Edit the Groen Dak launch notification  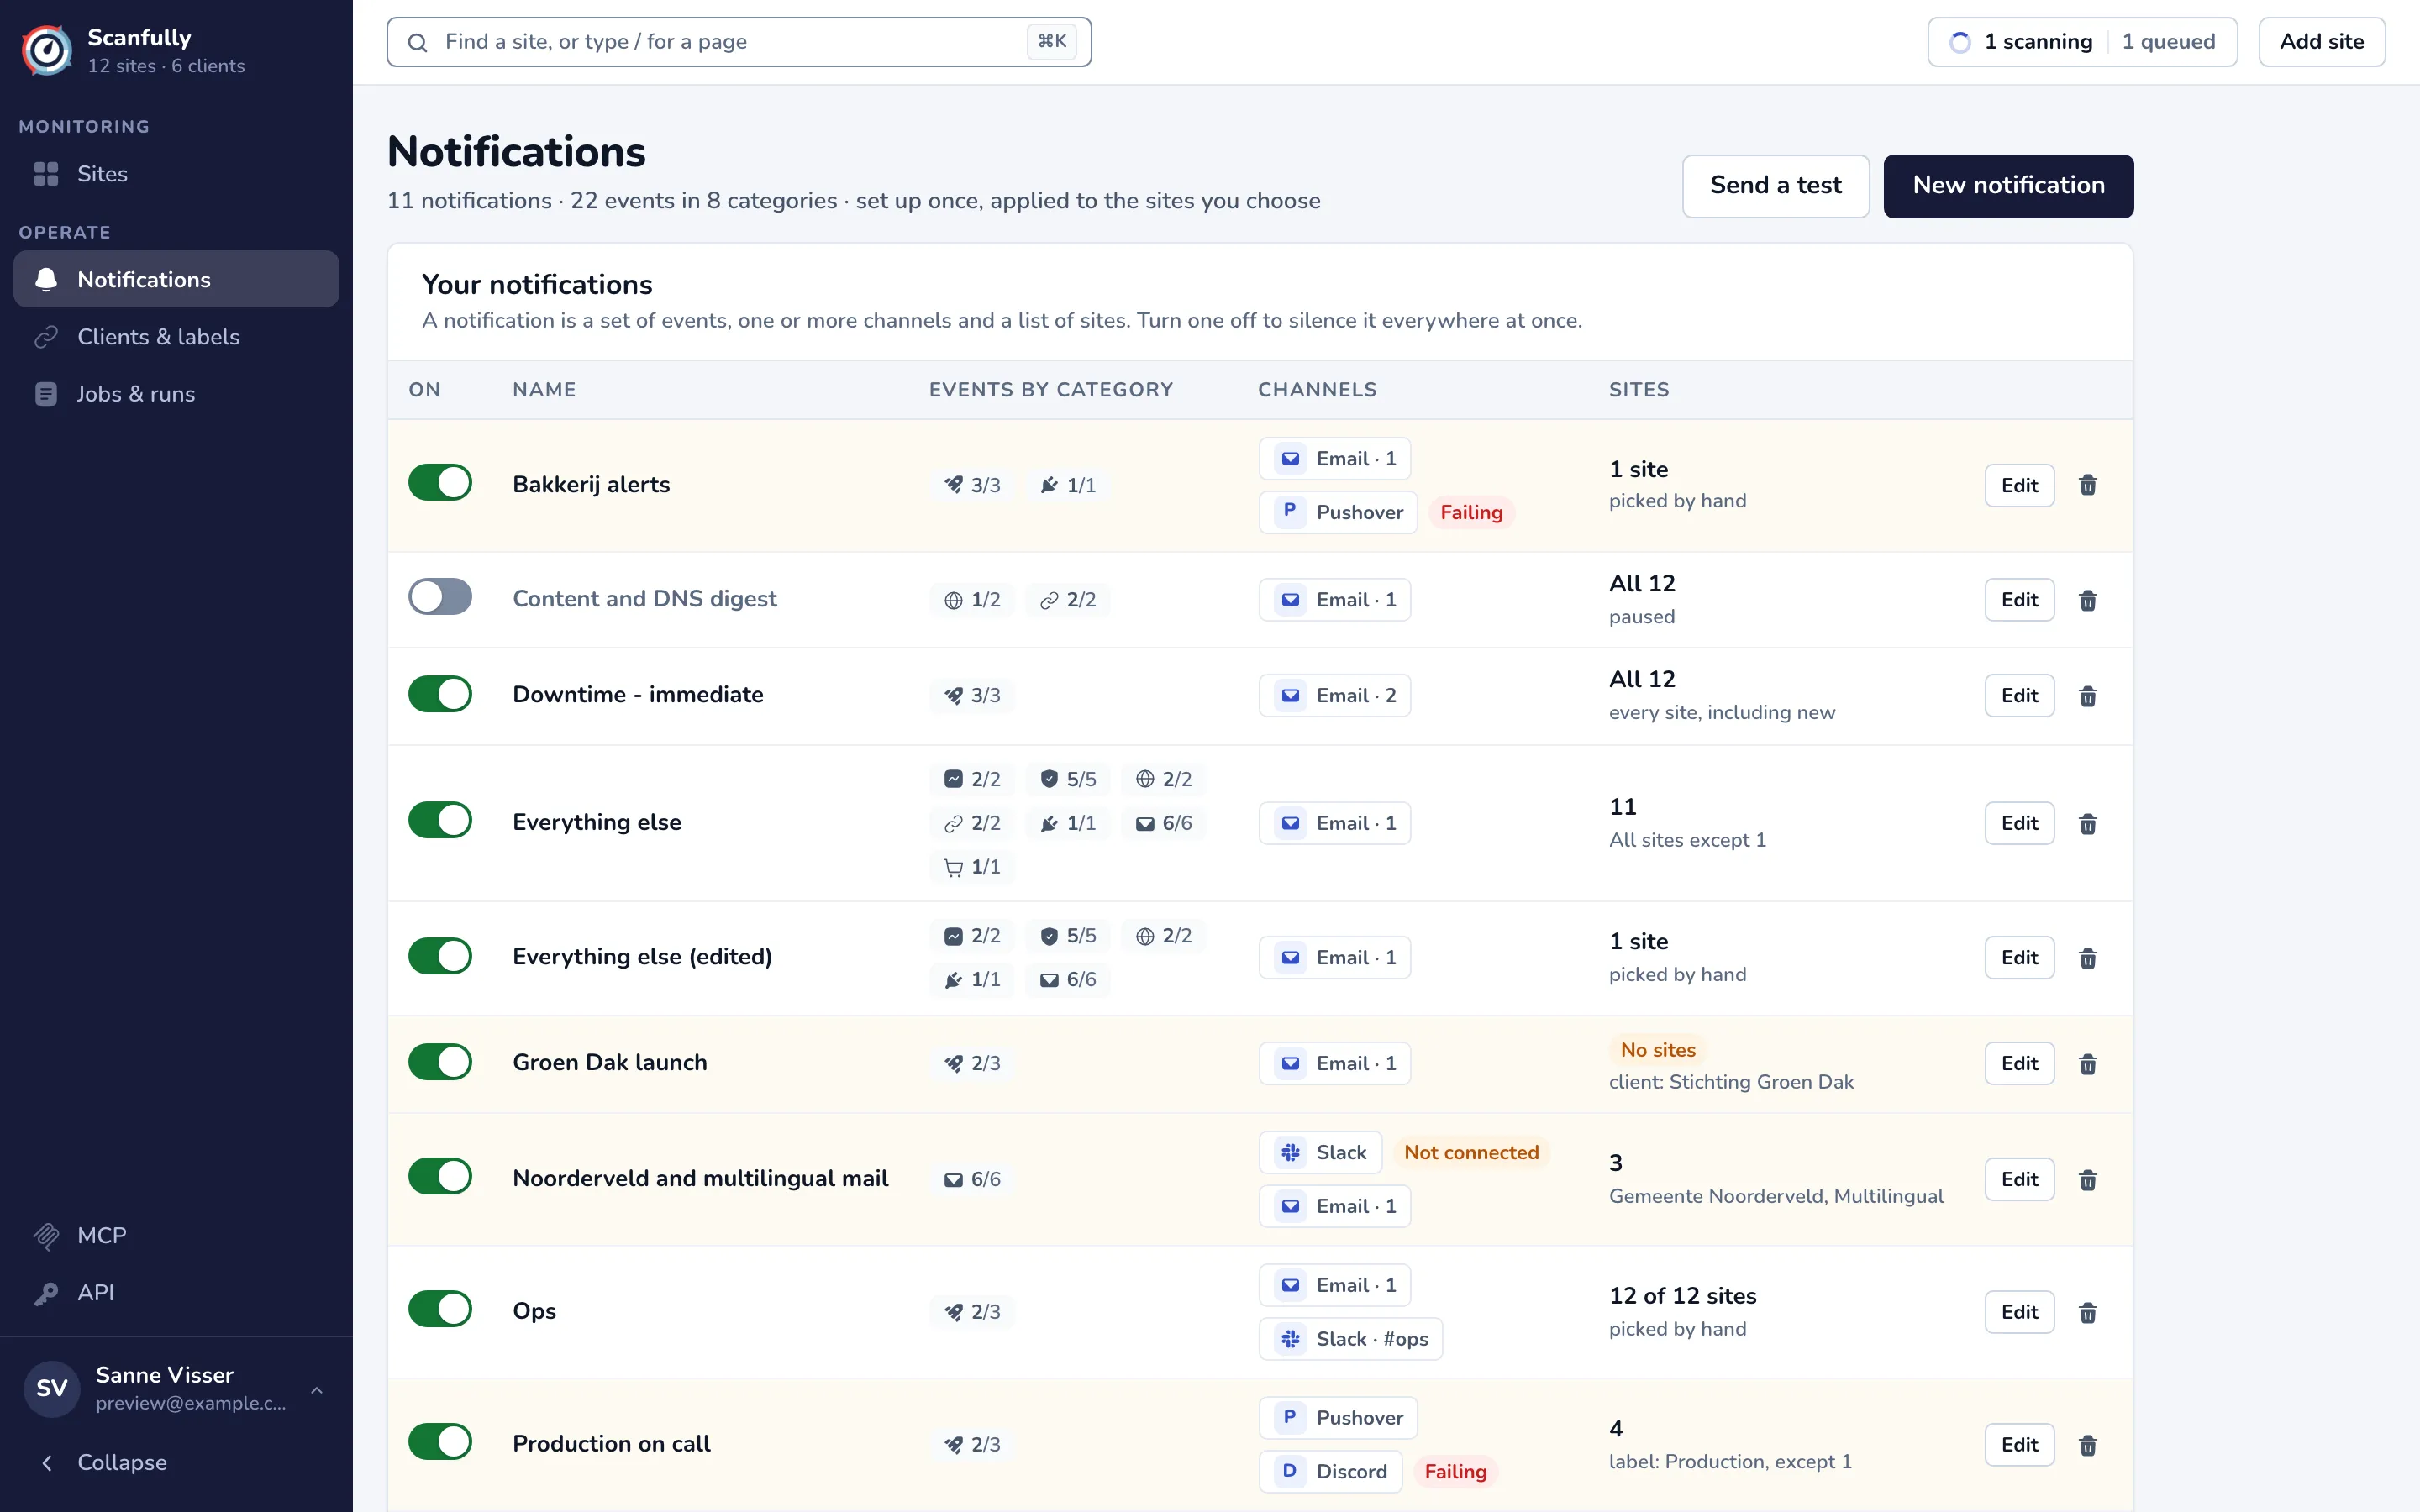(x=2019, y=1063)
